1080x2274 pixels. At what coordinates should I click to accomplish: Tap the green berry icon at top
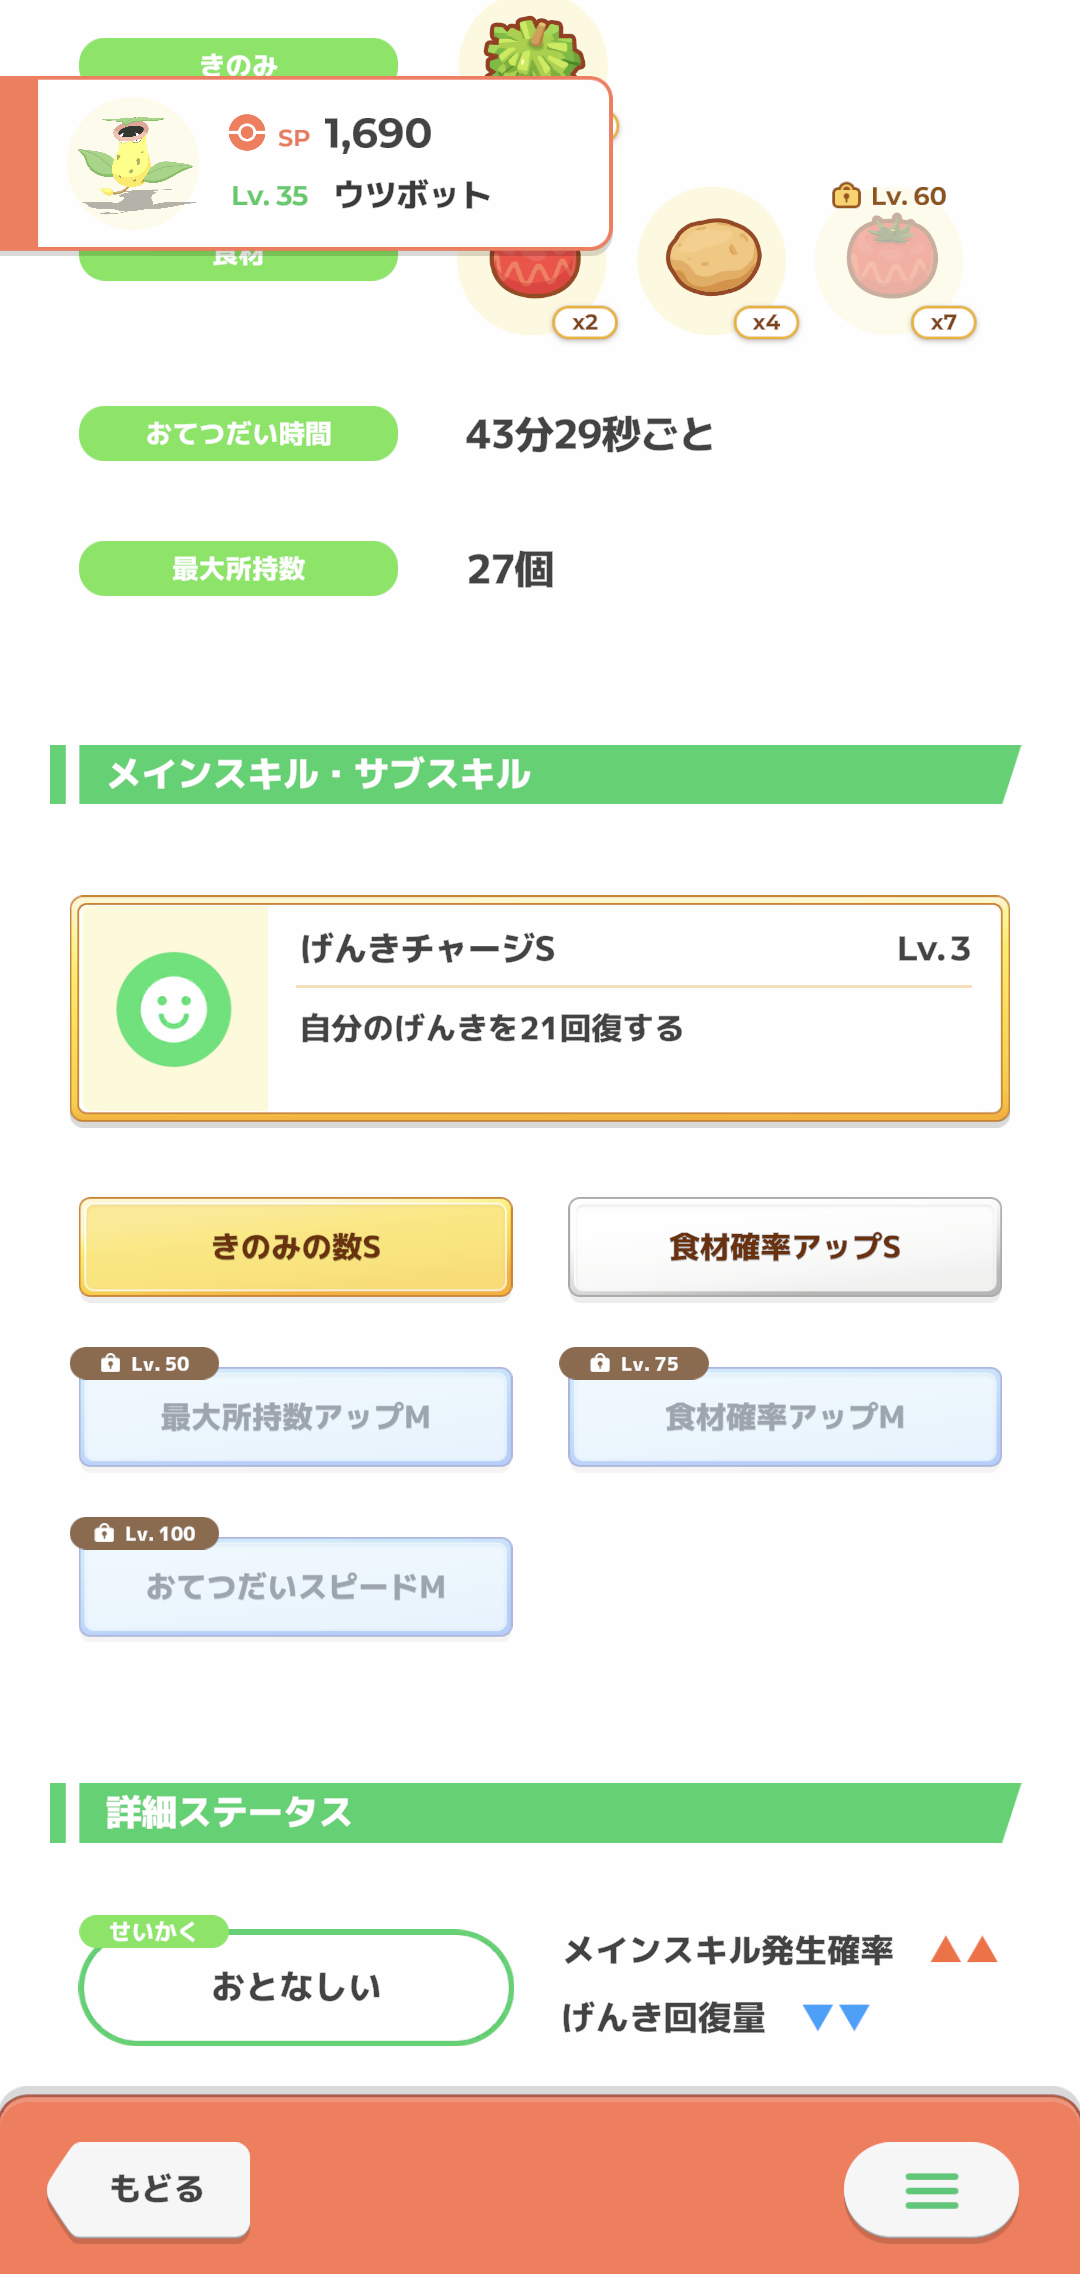[534, 47]
